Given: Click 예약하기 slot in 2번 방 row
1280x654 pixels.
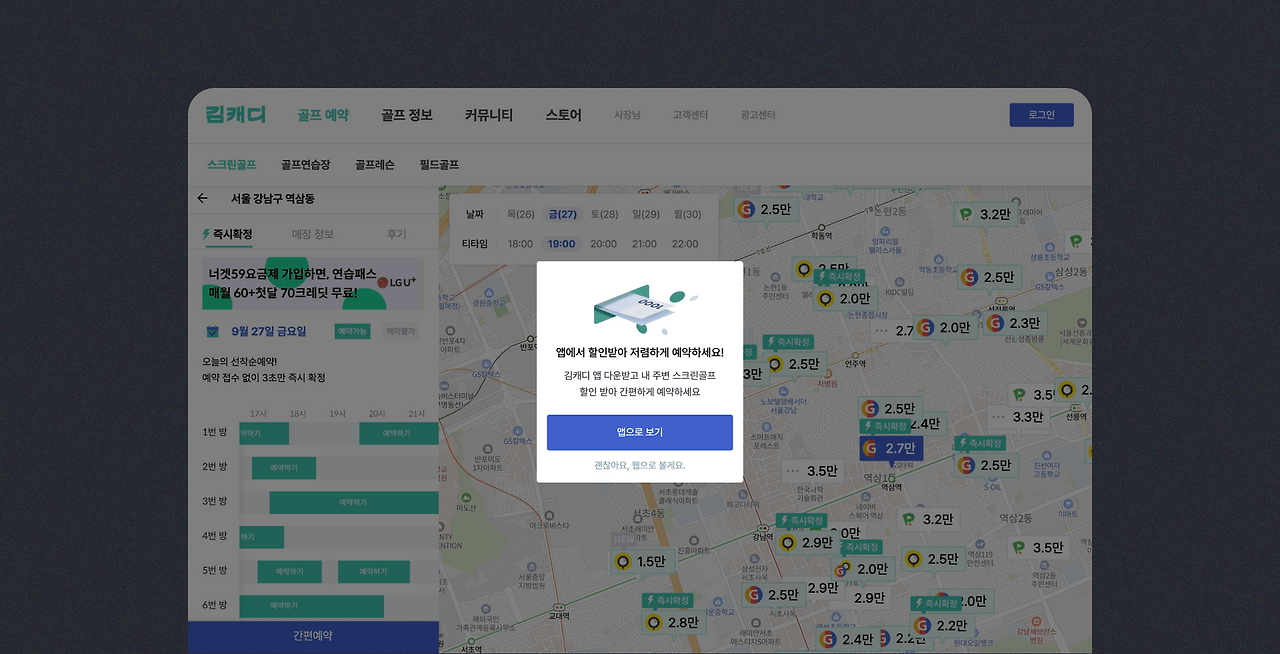Looking at the screenshot, I should tap(284, 468).
